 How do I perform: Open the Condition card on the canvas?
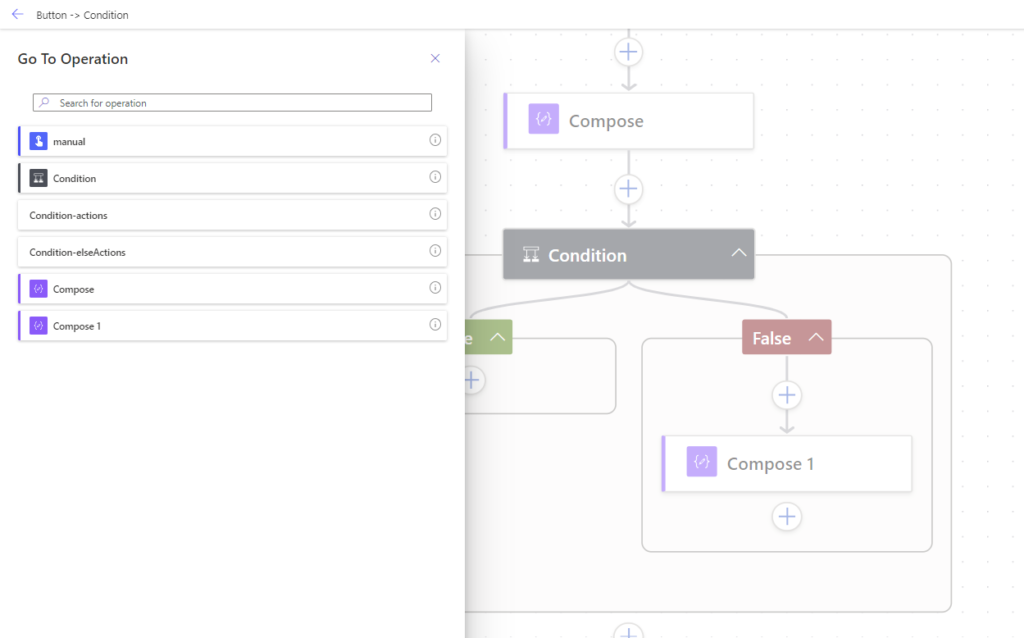(628, 254)
